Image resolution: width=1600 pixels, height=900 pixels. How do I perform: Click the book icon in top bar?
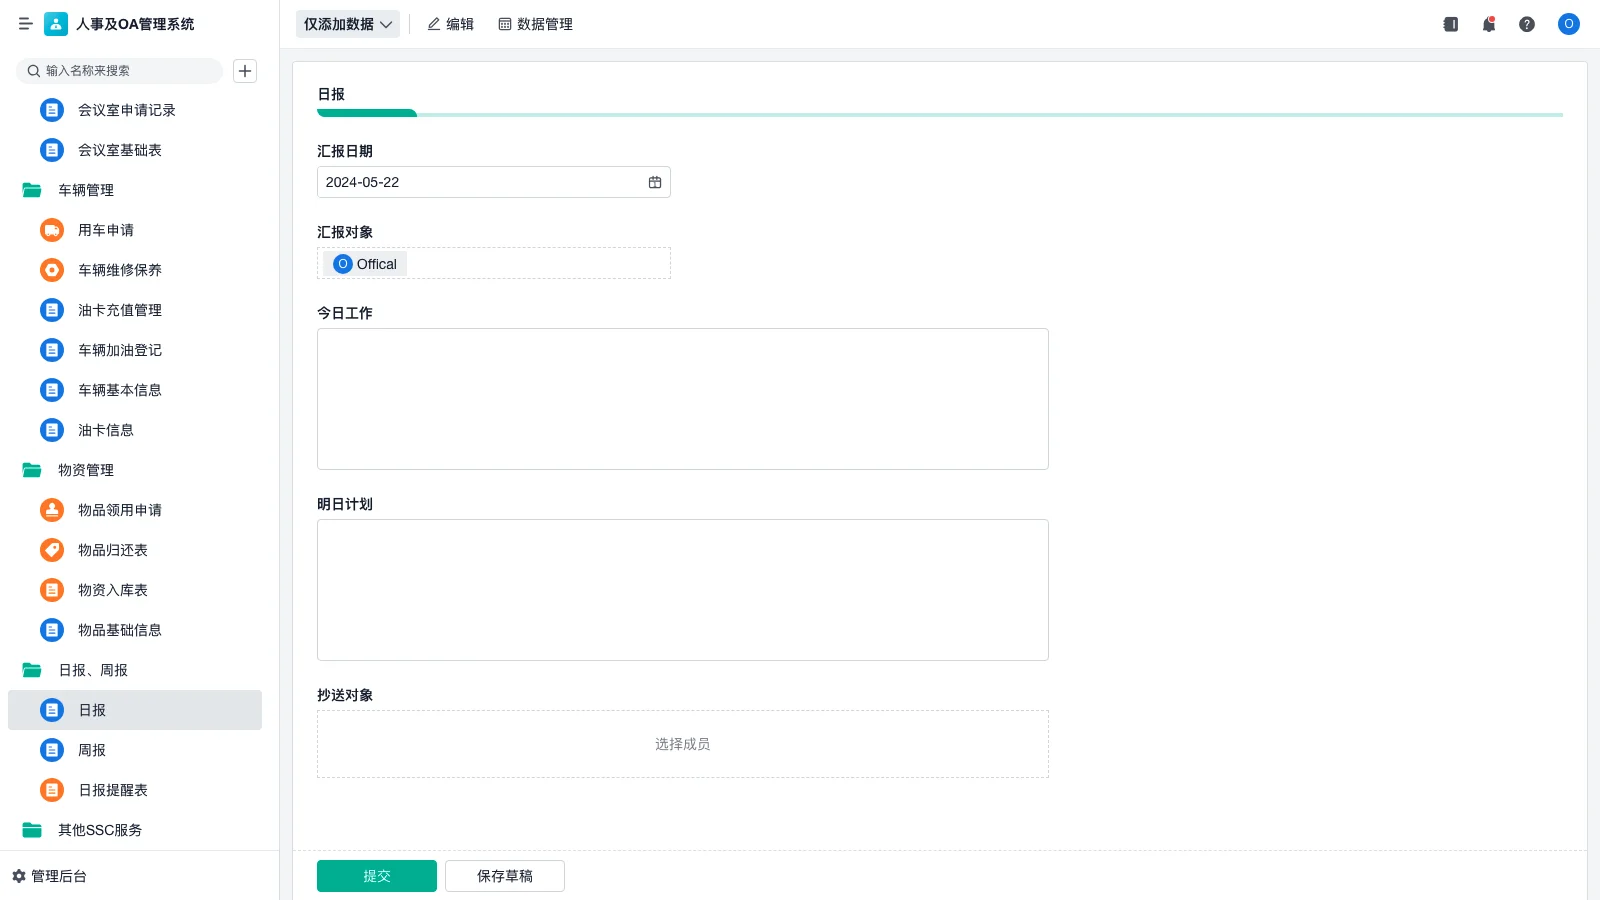point(1451,24)
